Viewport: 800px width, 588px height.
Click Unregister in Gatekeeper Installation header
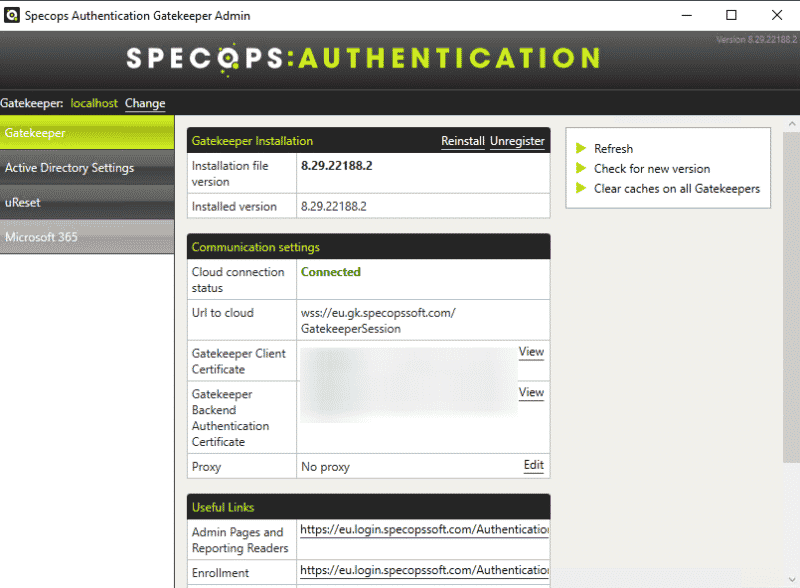click(517, 142)
